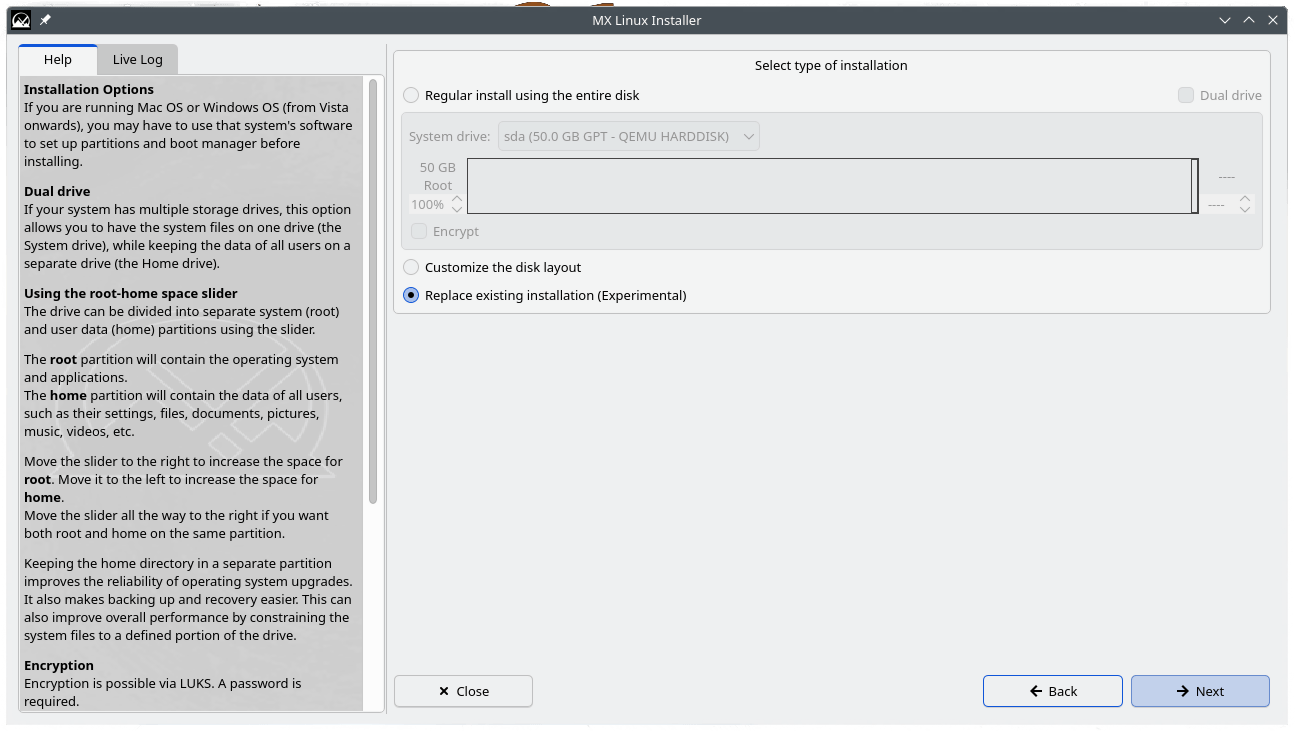Click the titlebar shade chevron icon
Viewport: 1295px width, 731px height.
pyautogui.click(x=1224, y=20)
